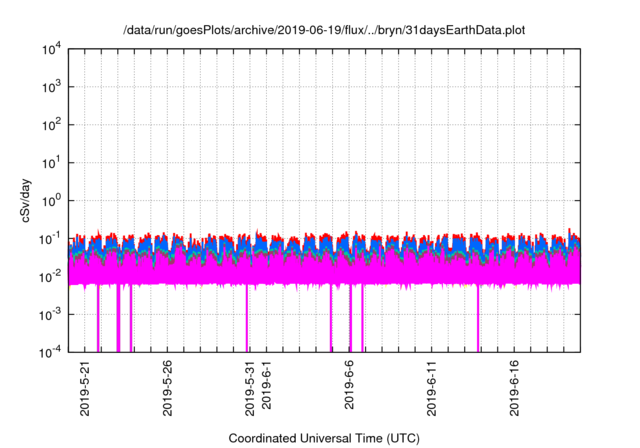Click the 2019-5-26 date label
Image resolution: width=640 pixels, height=448 pixels.
pos(167,388)
